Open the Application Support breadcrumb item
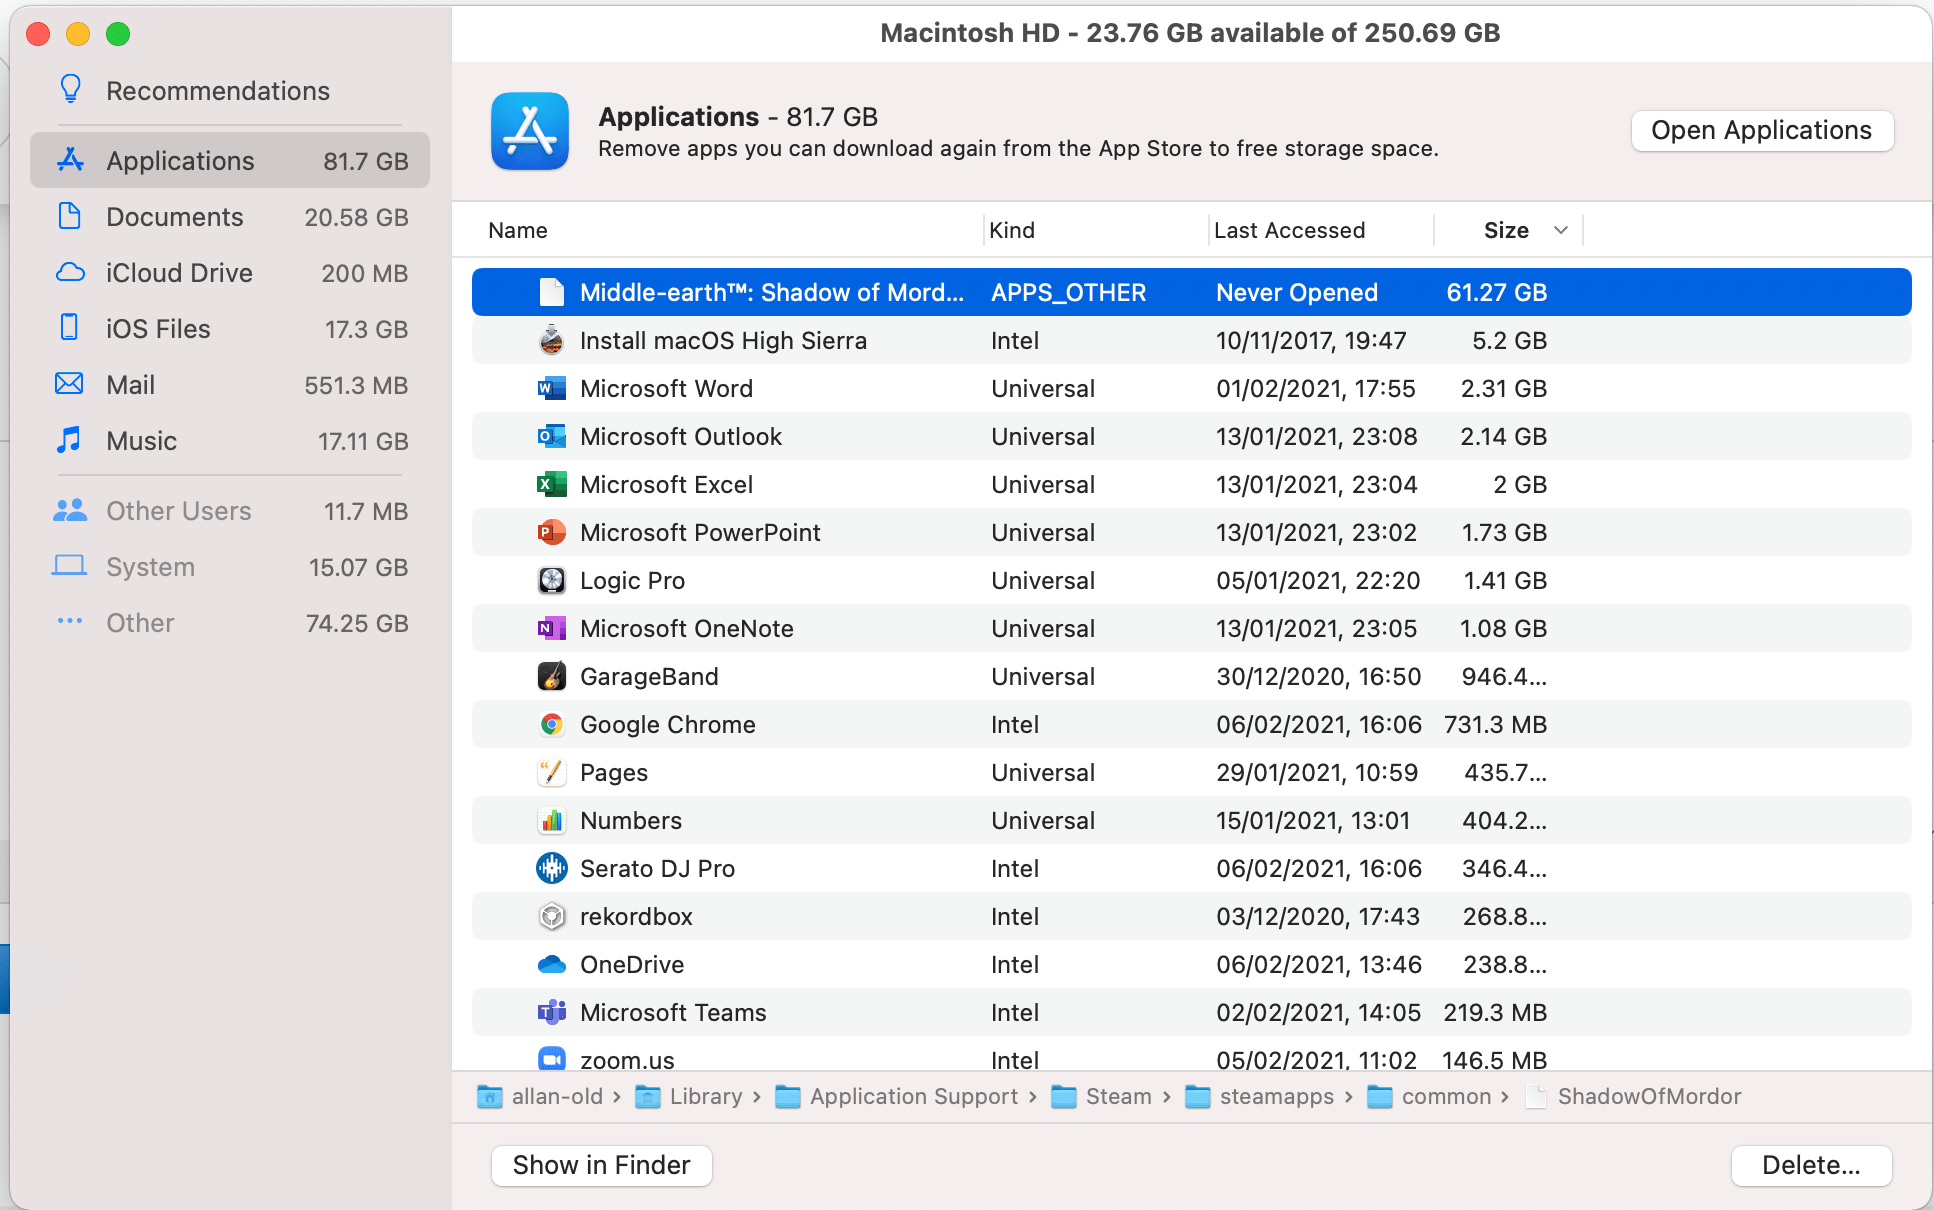 point(912,1096)
